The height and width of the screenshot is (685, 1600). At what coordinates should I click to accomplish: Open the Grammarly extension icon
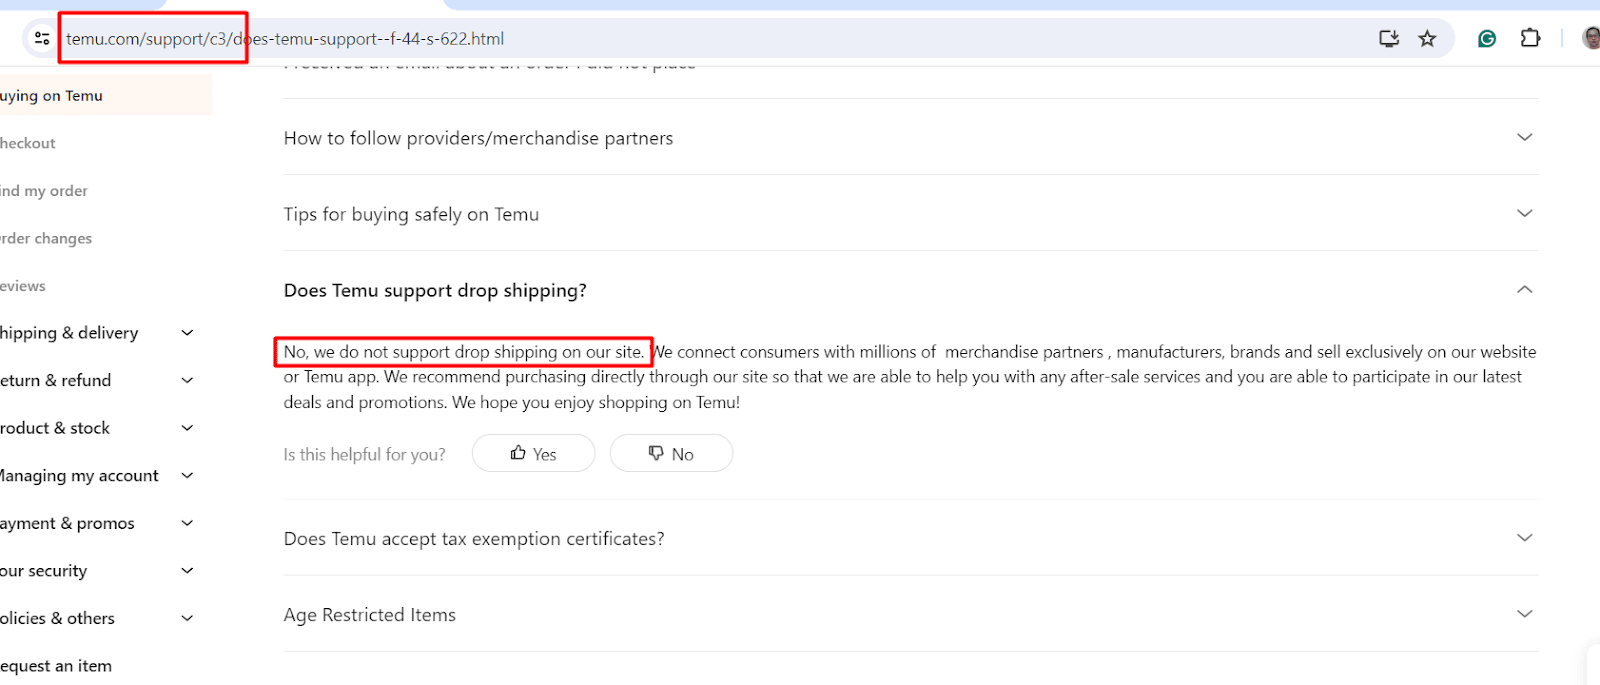tap(1487, 39)
